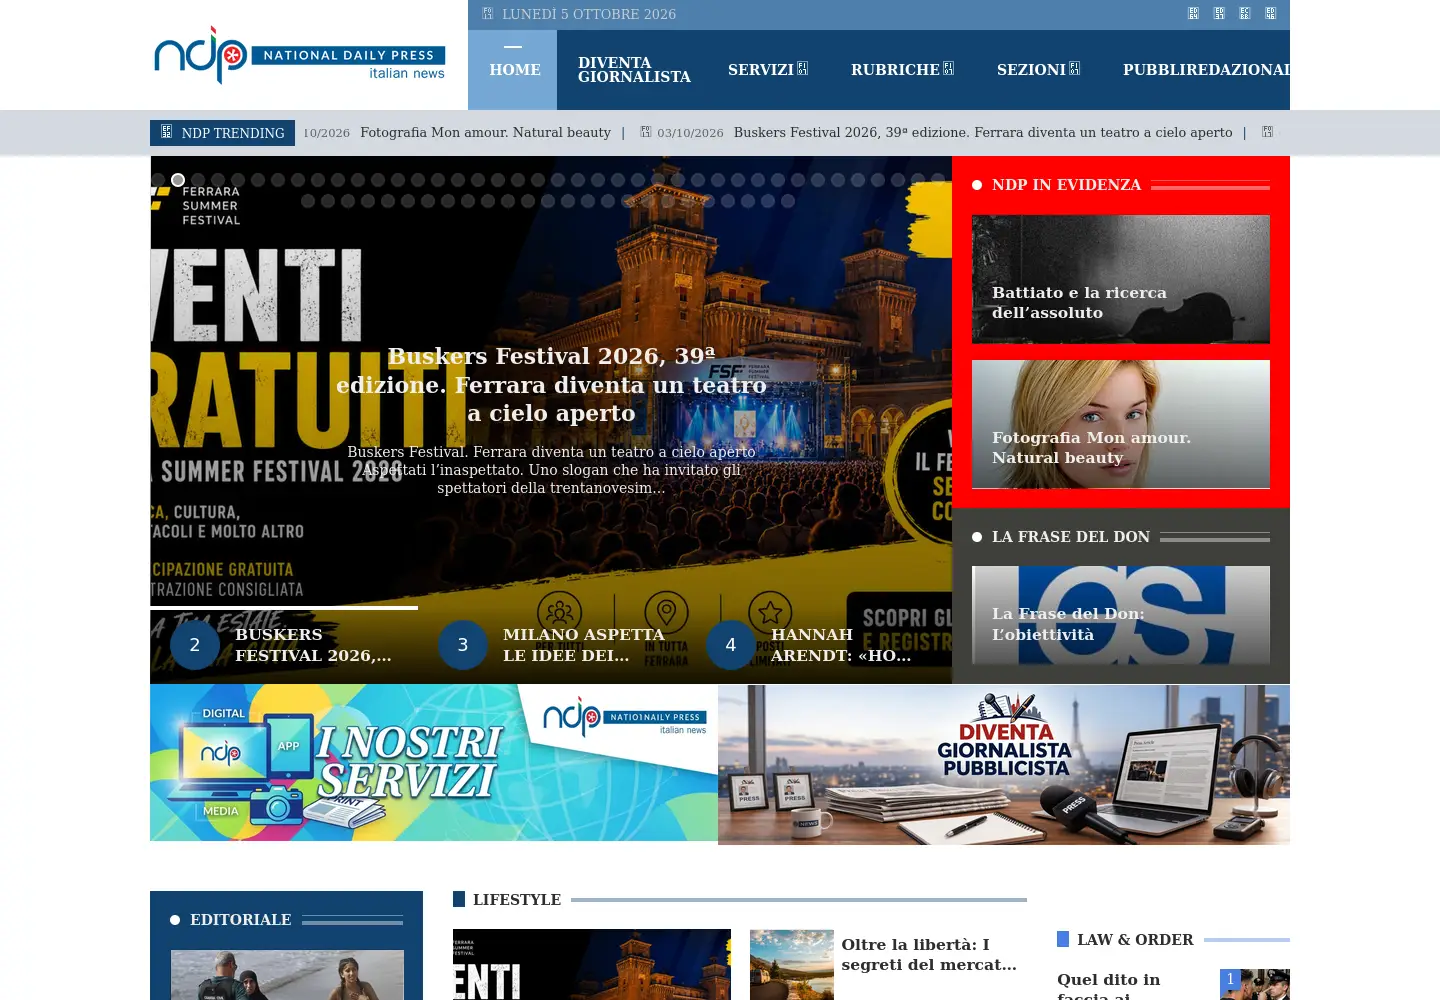Click the NDP IN EVIDENZA section heading
Viewport: 1440px width, 1000px height.
coord(1066,185)
